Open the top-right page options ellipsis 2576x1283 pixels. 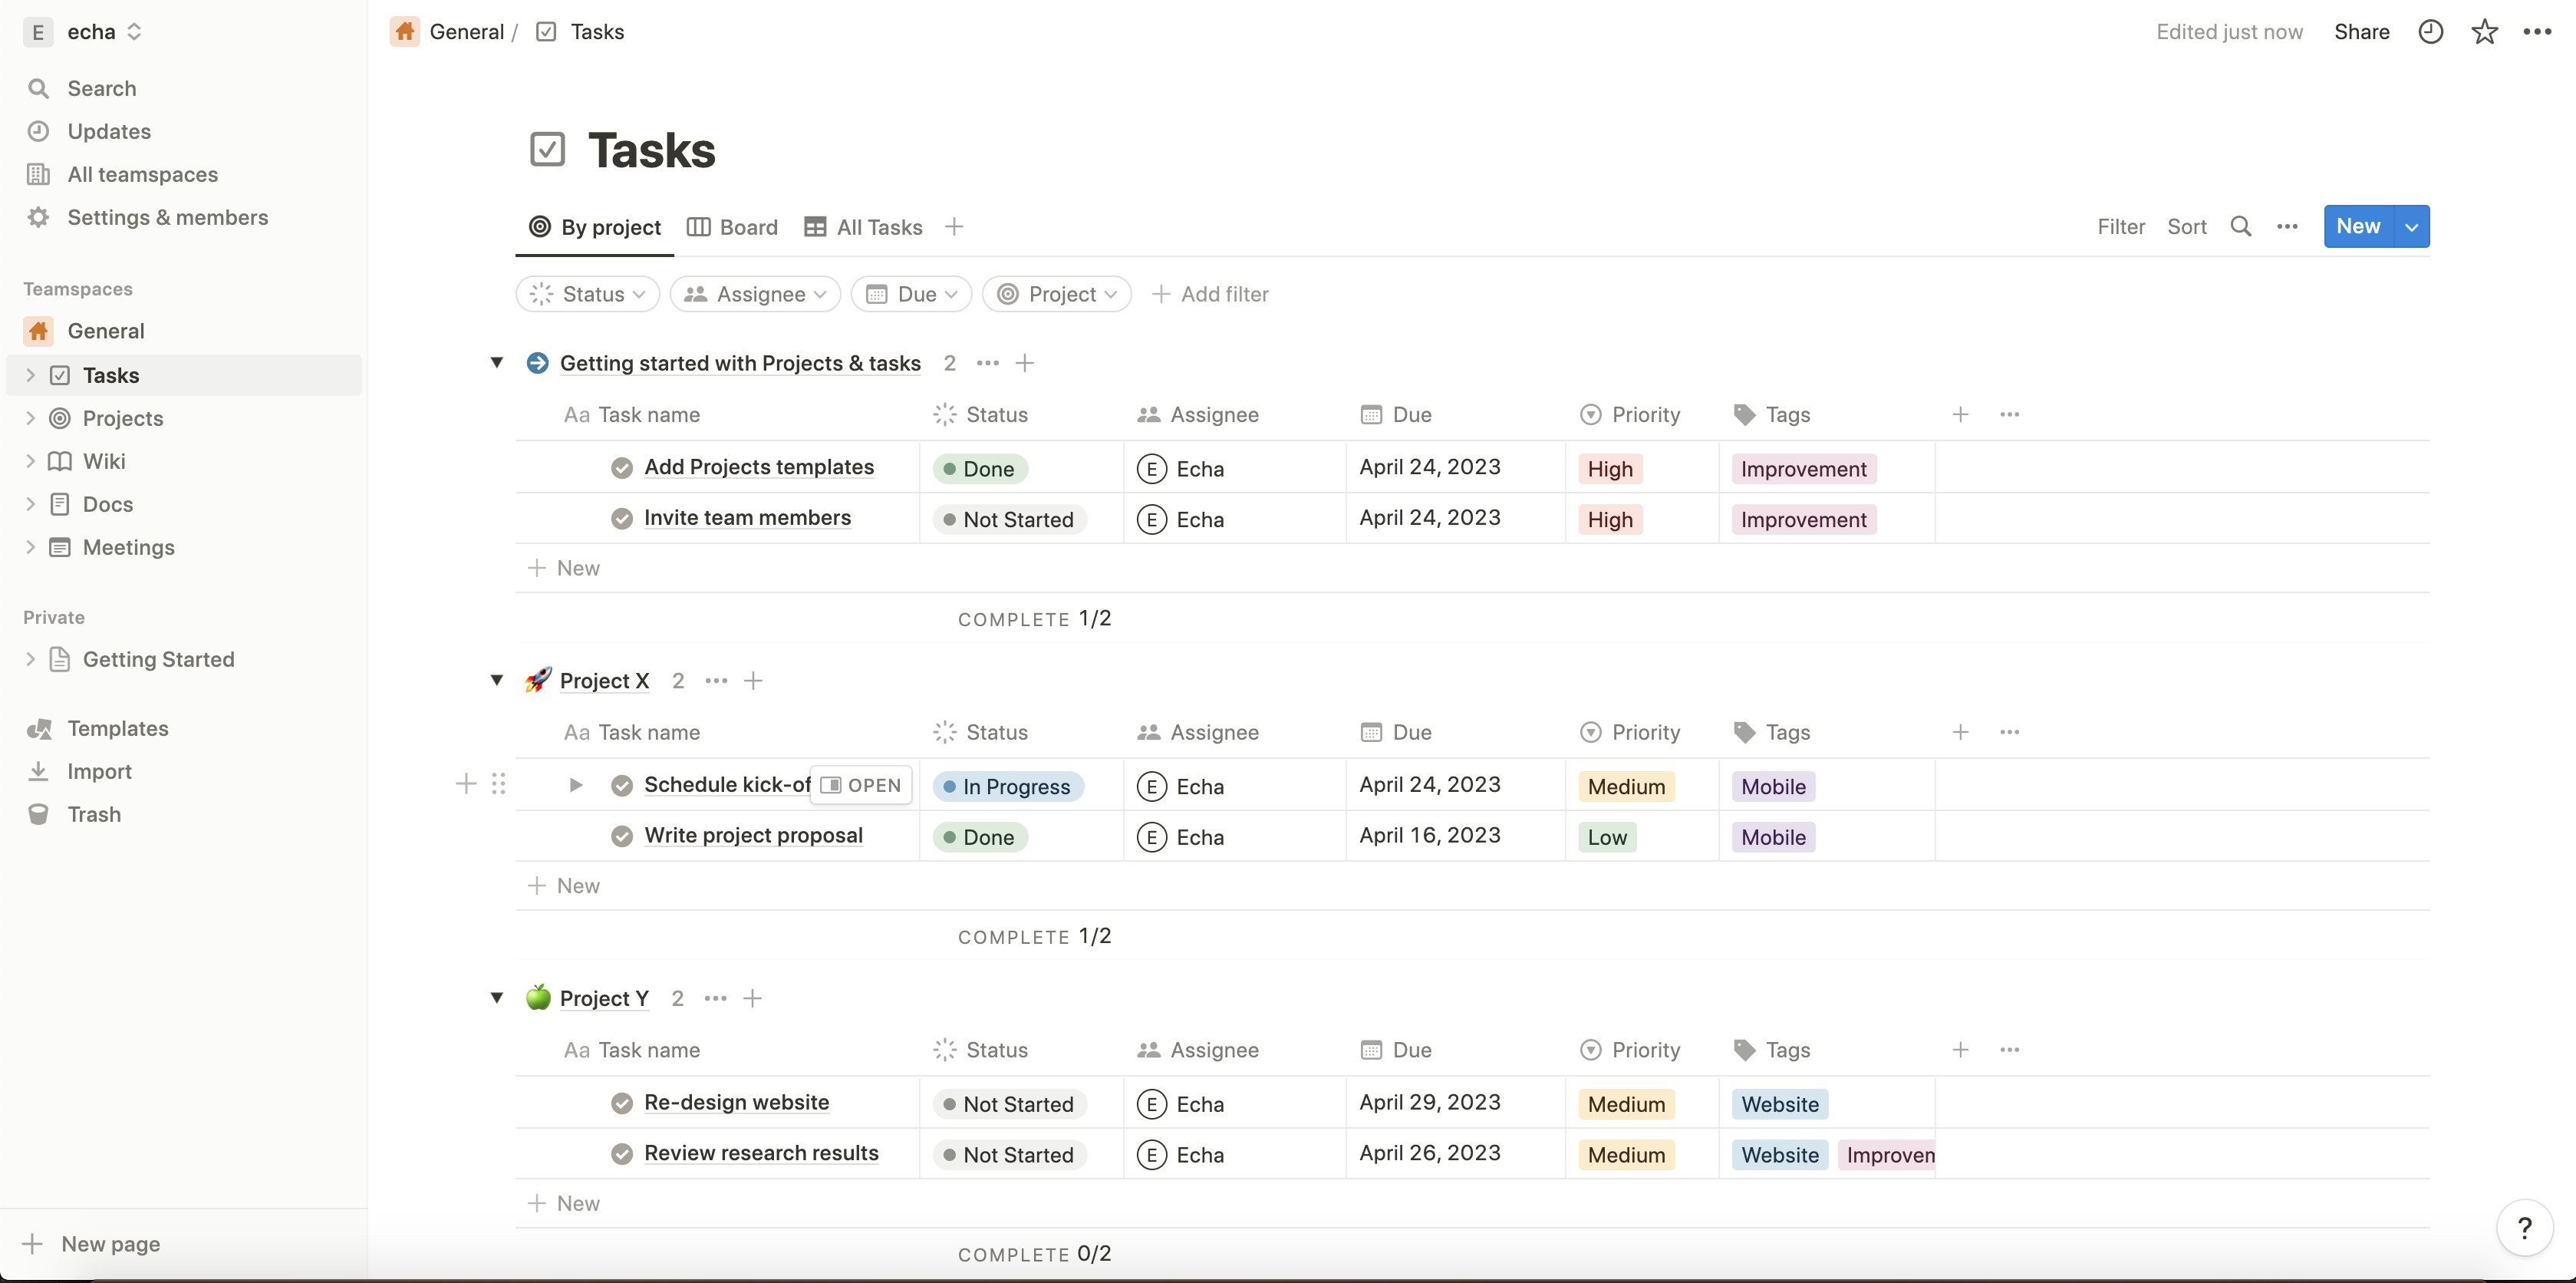(2537, 32)
